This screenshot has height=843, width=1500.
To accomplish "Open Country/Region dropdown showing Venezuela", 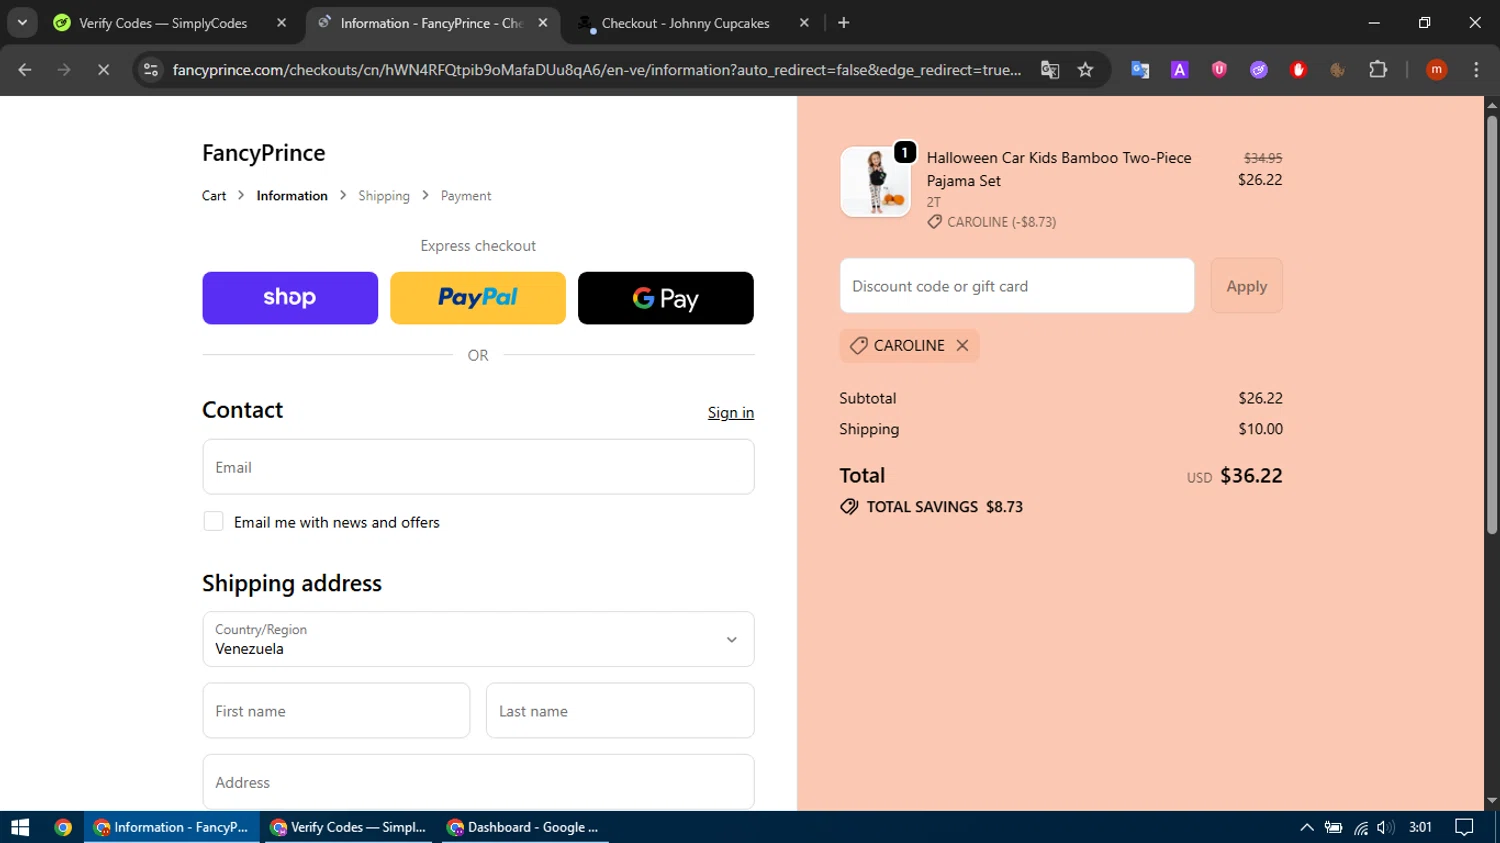I will pyautogui.click(x=478, y=639).
